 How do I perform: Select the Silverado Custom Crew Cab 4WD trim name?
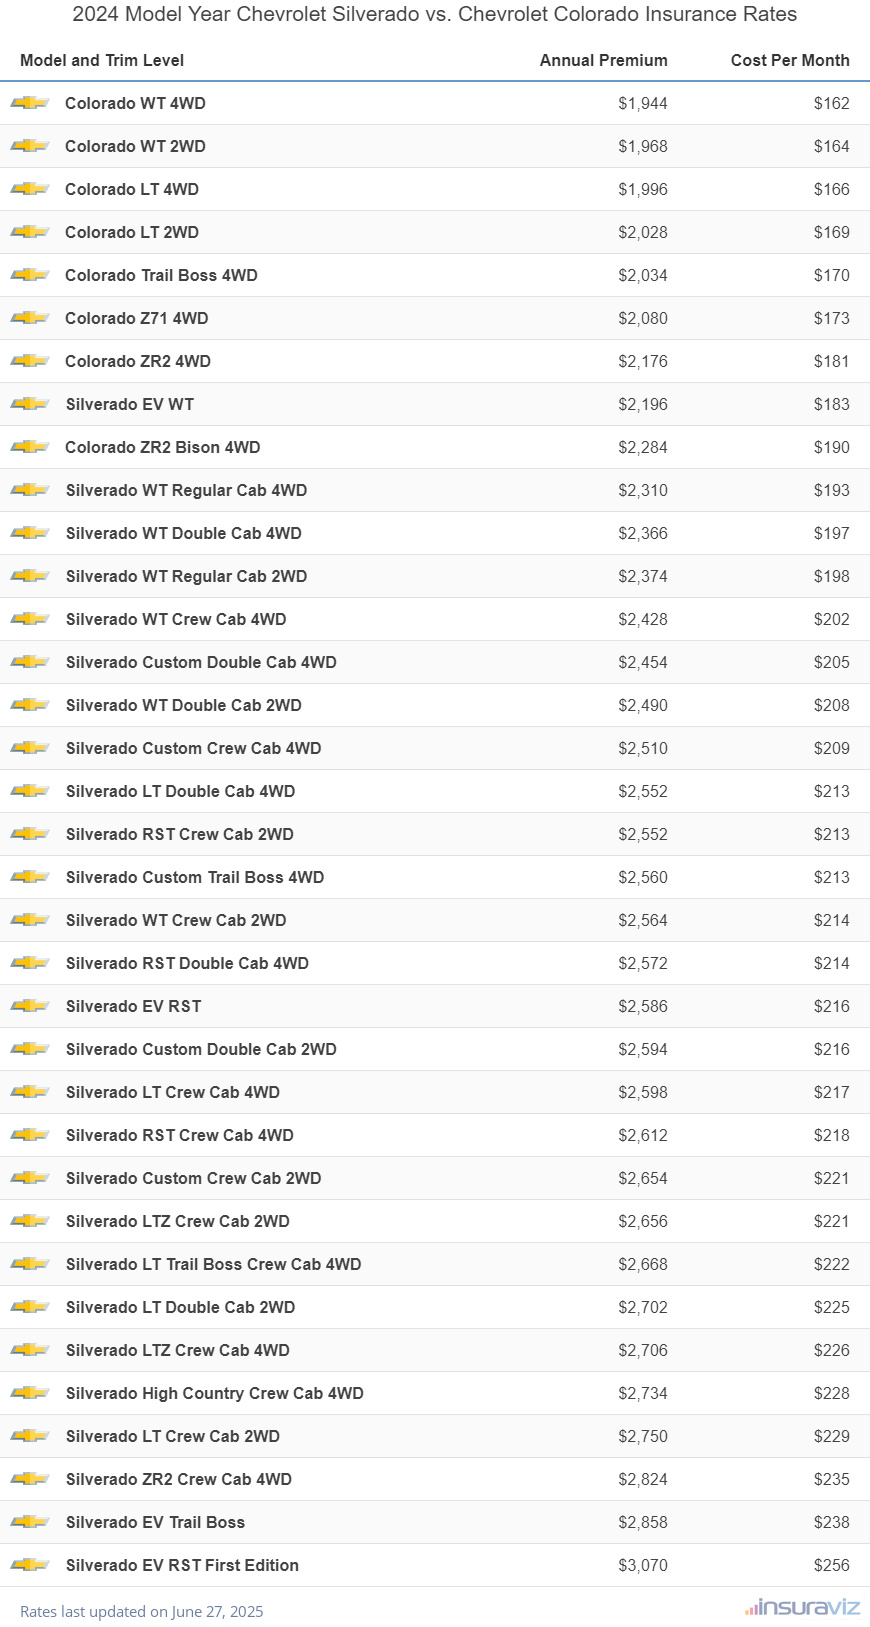194,748
